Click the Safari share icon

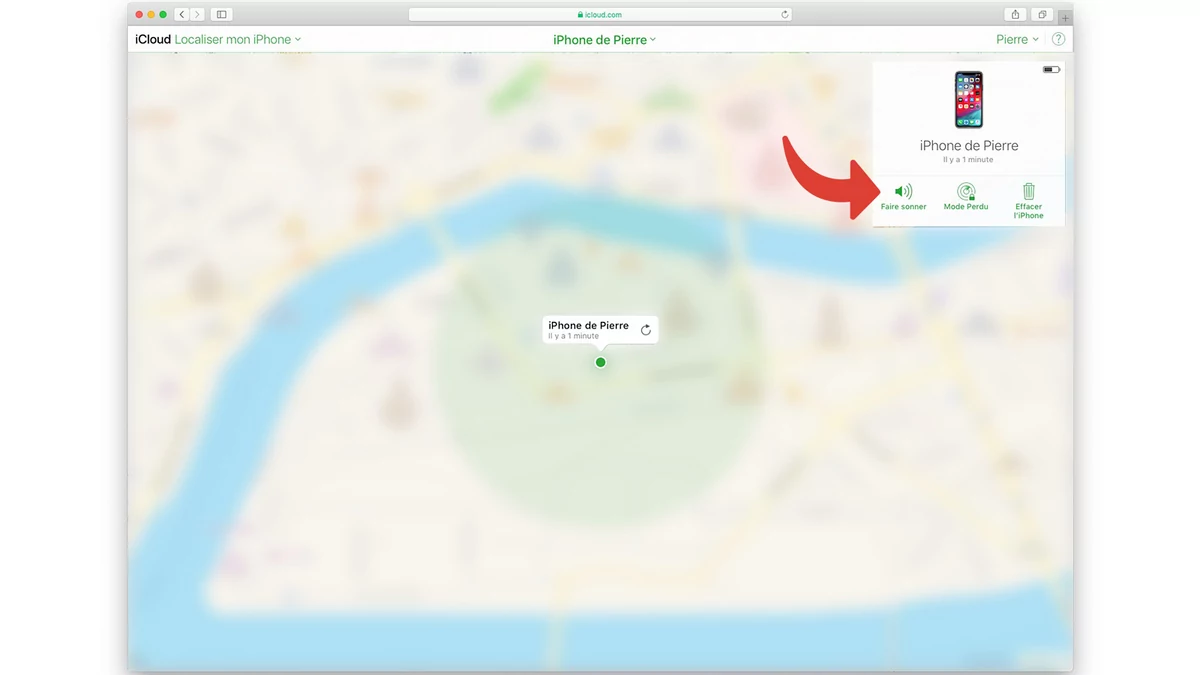pyautogui.click(x=1016, y=14)
